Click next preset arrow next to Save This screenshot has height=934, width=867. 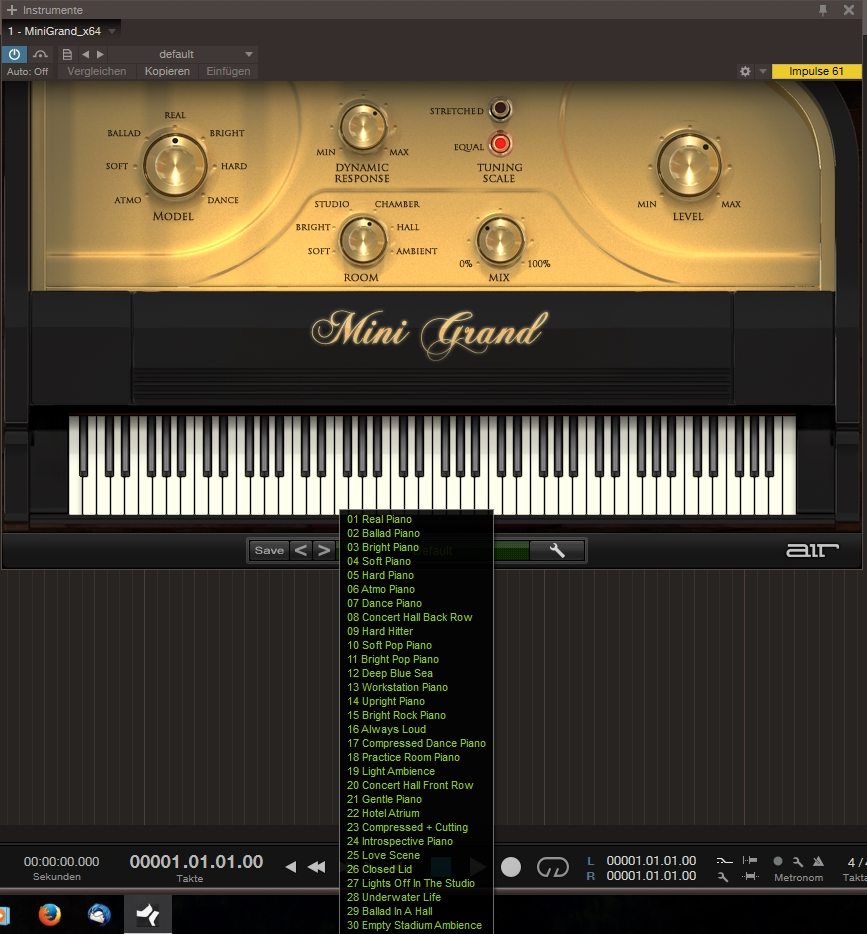(x=323, y=550)
